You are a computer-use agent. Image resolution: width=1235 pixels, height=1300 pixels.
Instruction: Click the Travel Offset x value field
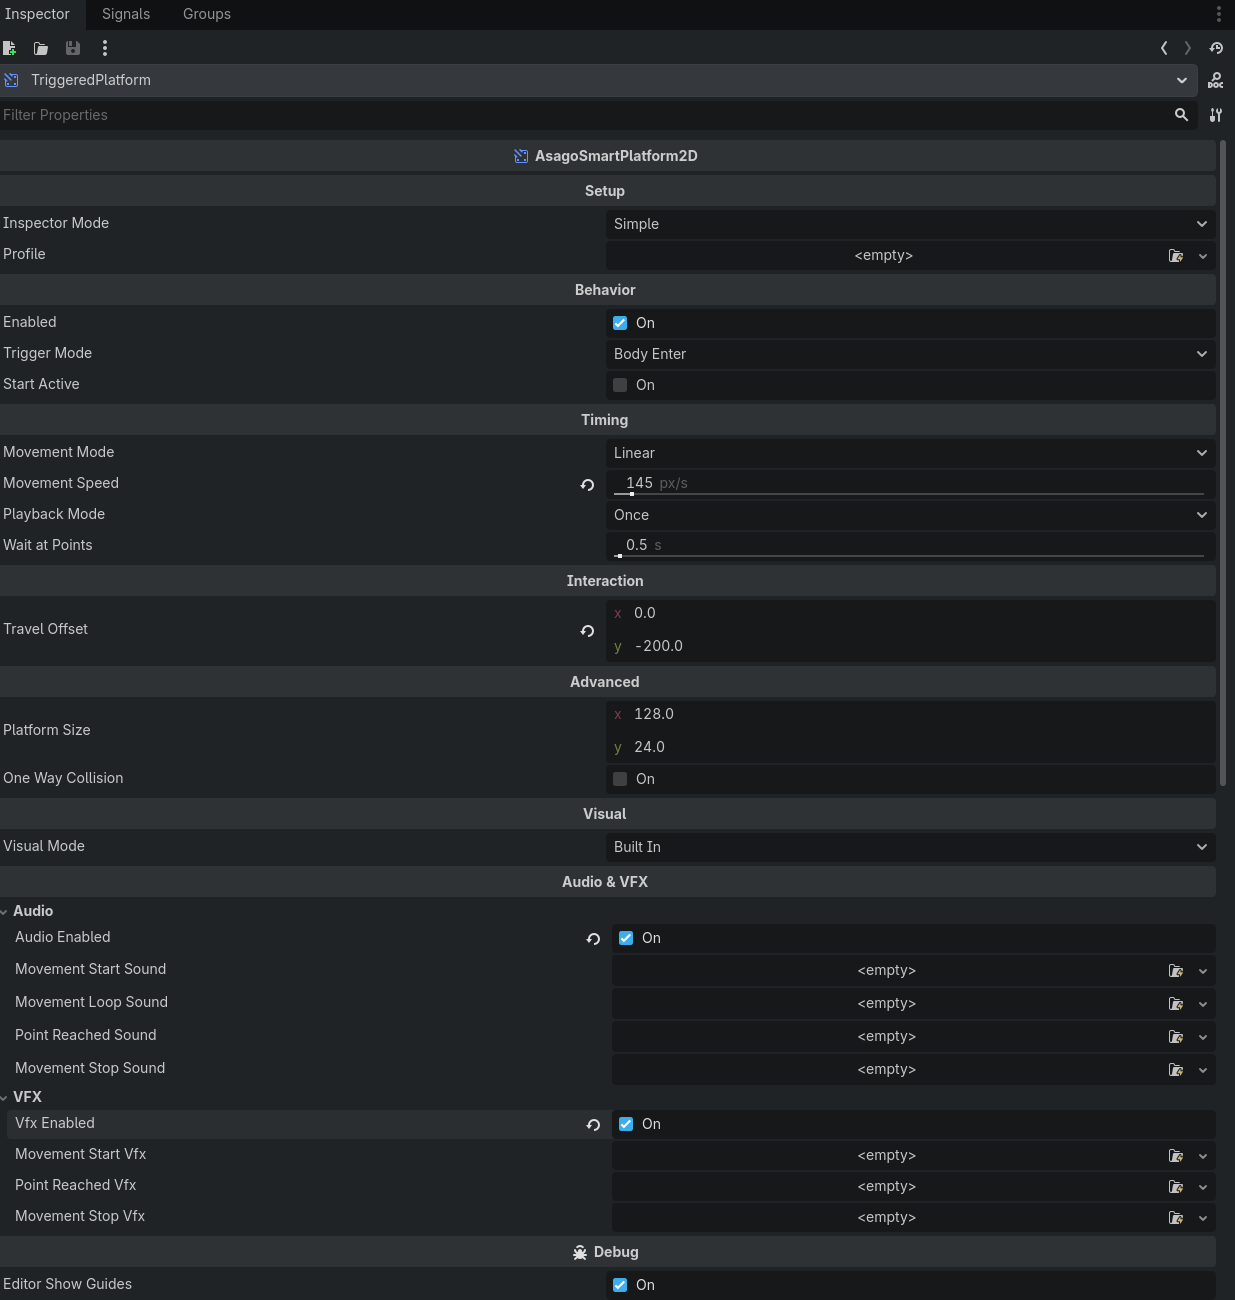coord(911,613)
